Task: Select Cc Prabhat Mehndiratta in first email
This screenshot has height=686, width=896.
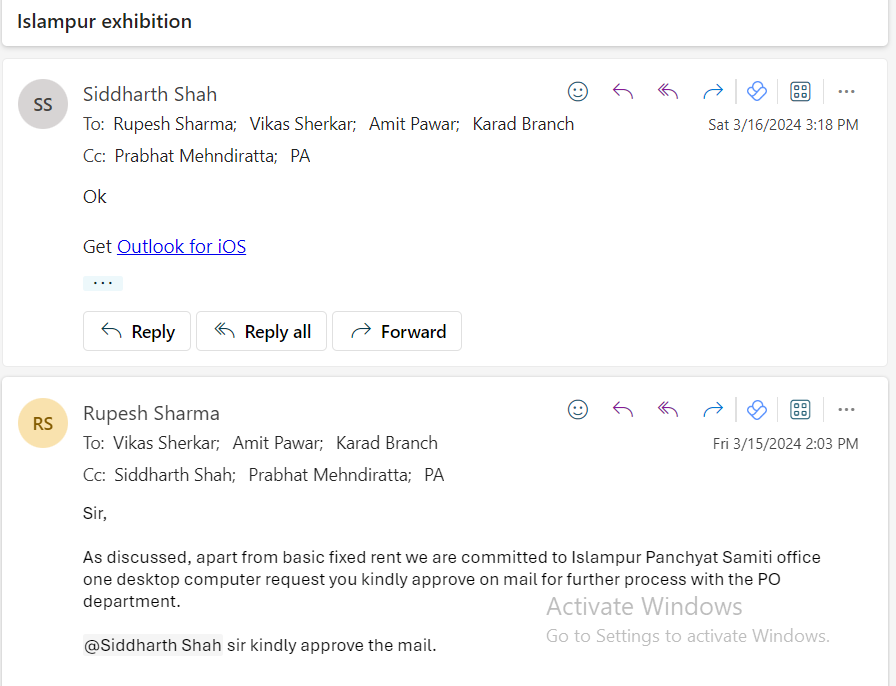Action: pos(196,156)
